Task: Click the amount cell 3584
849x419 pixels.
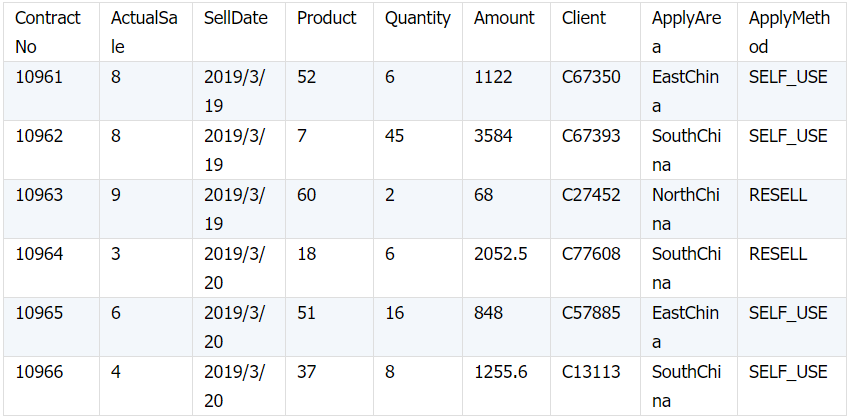Action: (493, 136)
